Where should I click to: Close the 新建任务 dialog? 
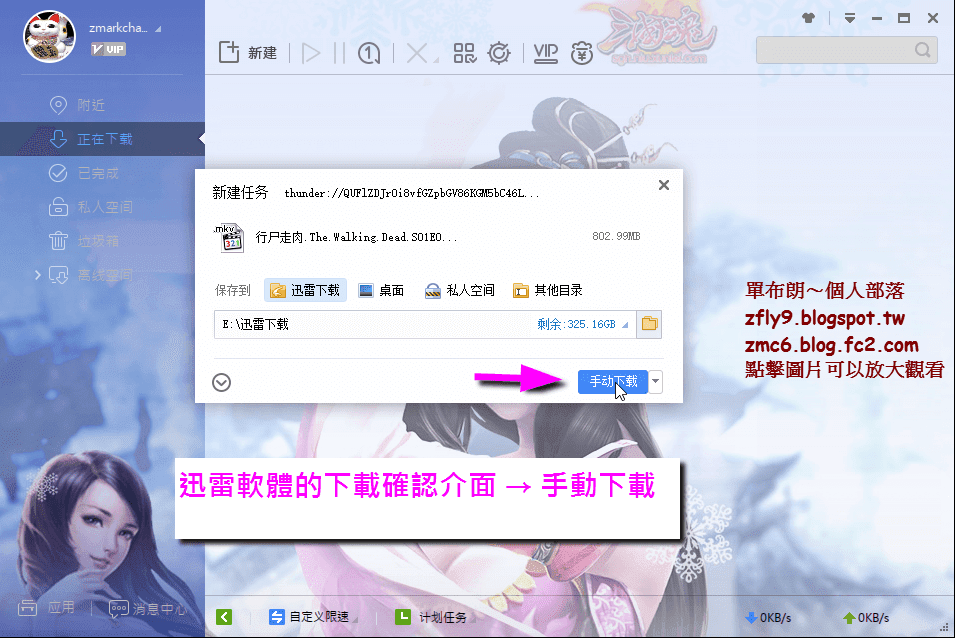[664, 185]
